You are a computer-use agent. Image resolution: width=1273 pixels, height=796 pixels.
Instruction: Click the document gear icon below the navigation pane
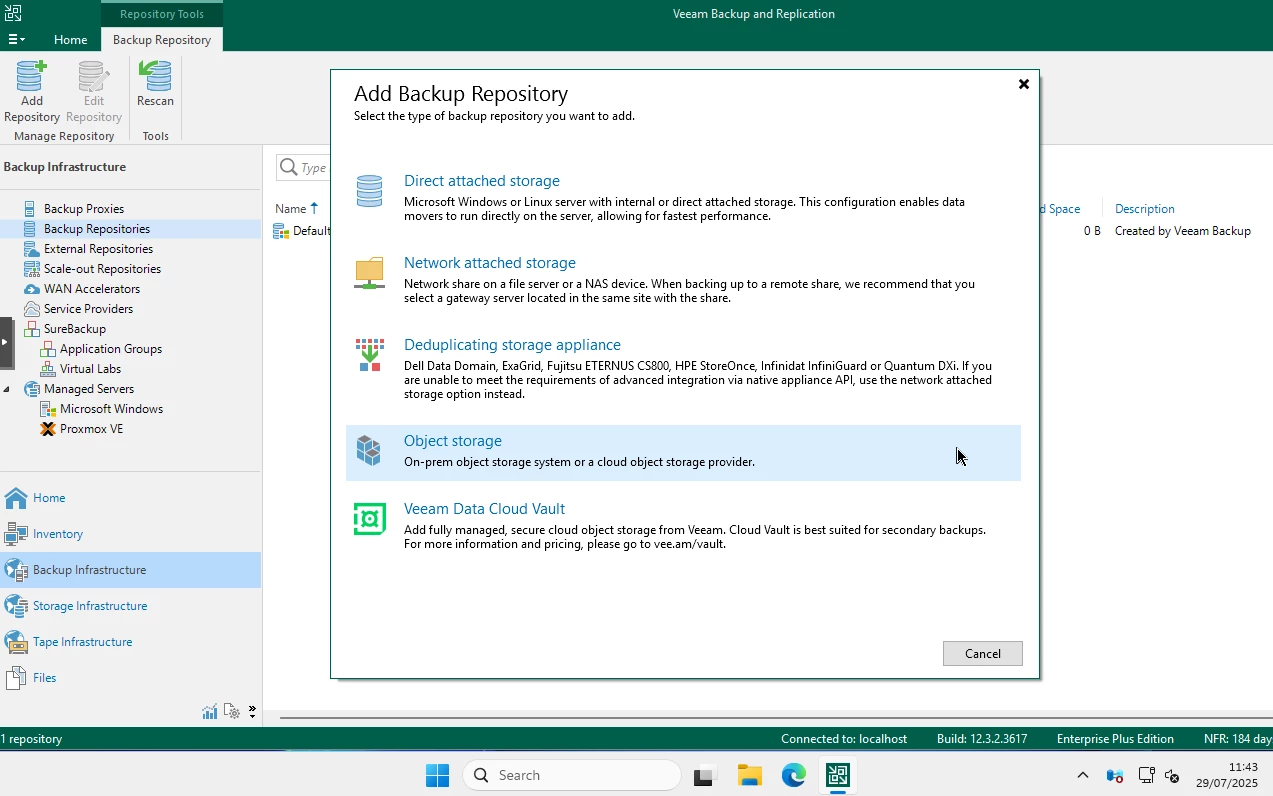pos(232,712)
